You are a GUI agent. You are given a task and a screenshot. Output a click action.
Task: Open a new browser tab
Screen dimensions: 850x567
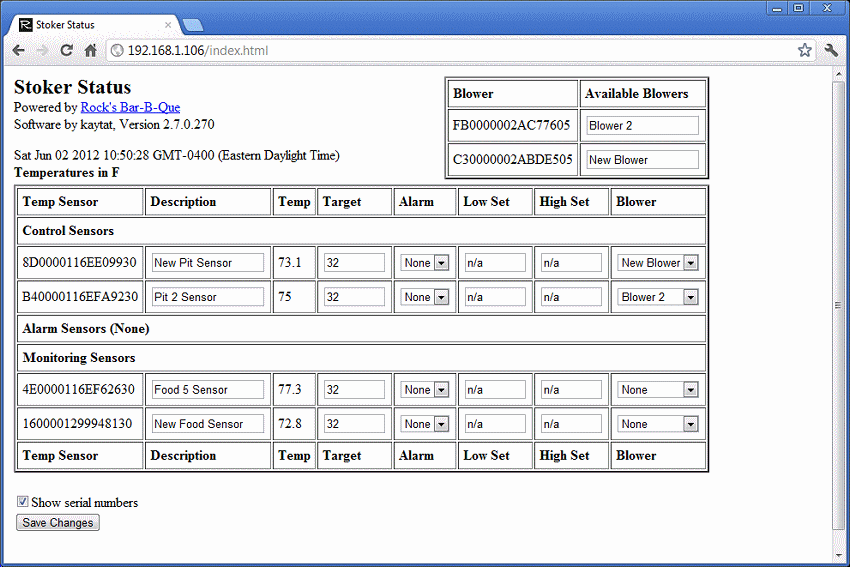[193, 25]
